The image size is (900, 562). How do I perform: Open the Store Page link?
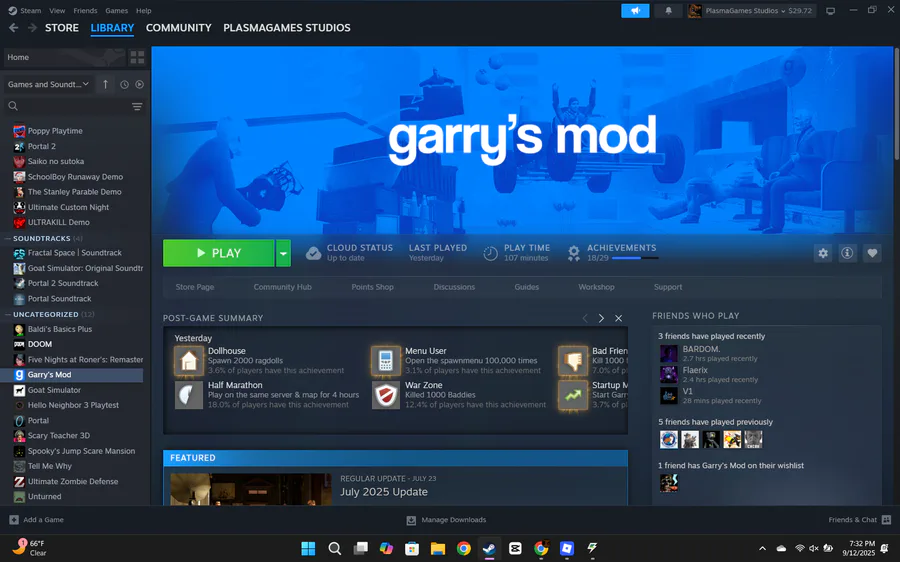pyautogui.click(x=195, y=287)
